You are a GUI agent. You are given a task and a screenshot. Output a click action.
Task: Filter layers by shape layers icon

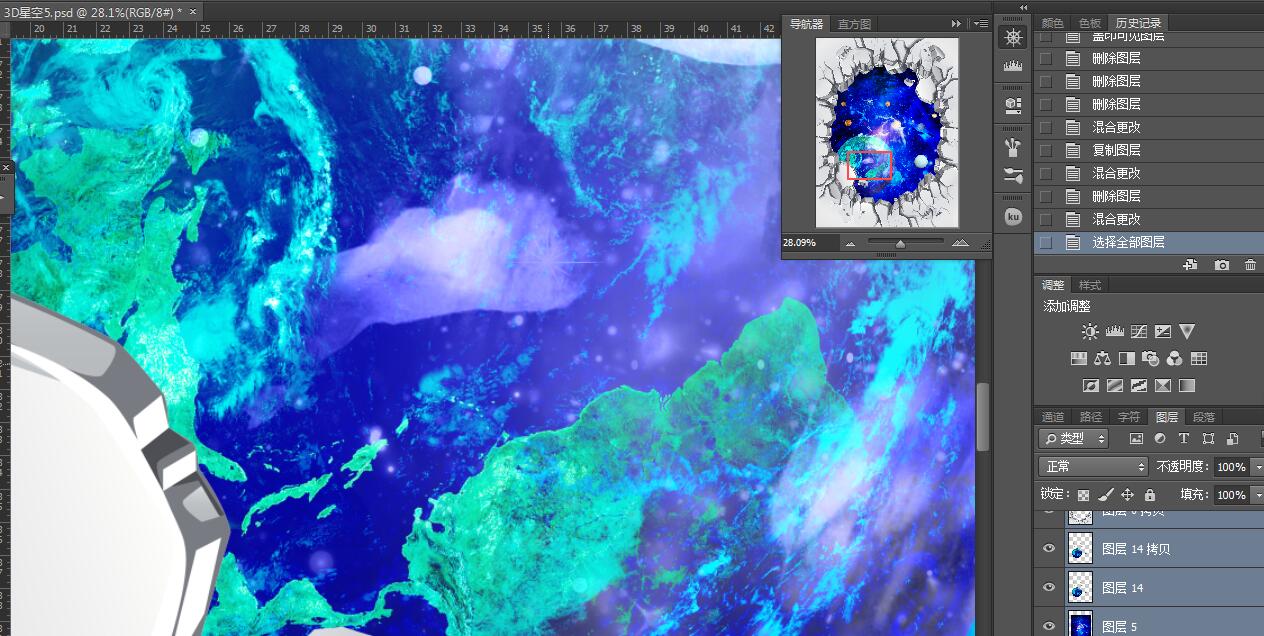pos(1208,438)
